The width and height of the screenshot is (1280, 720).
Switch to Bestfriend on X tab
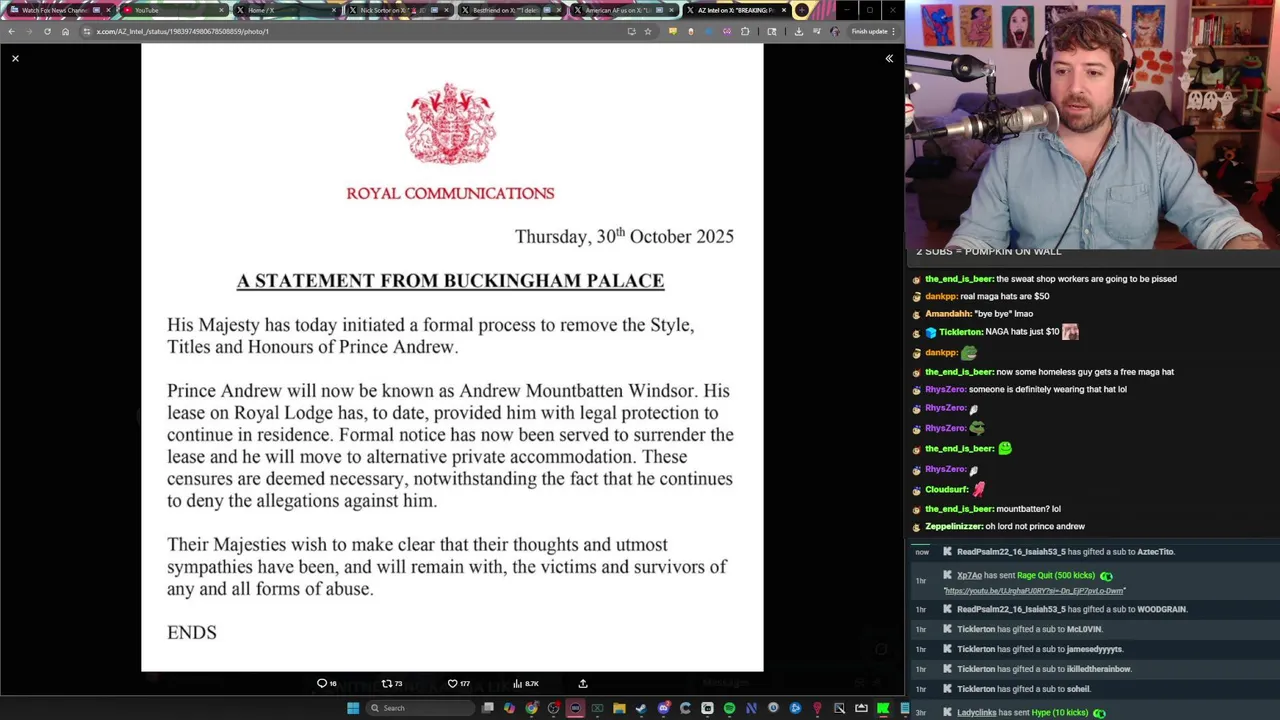[510, 10]
